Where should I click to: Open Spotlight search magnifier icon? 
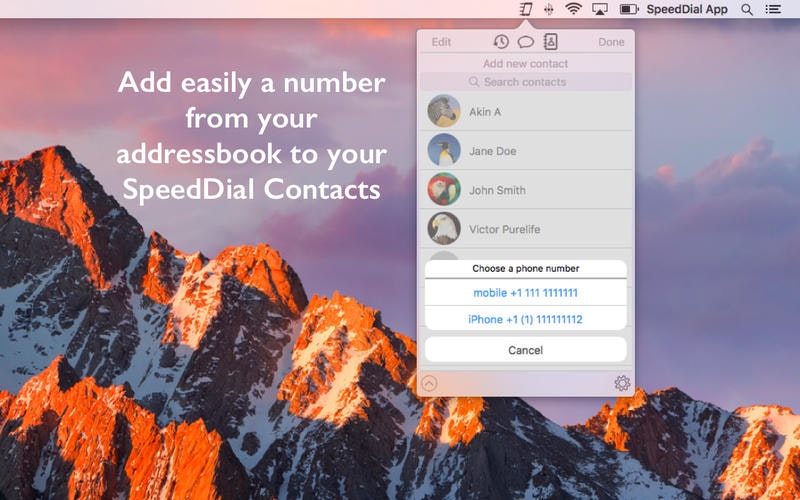click(x=747, y=9)
